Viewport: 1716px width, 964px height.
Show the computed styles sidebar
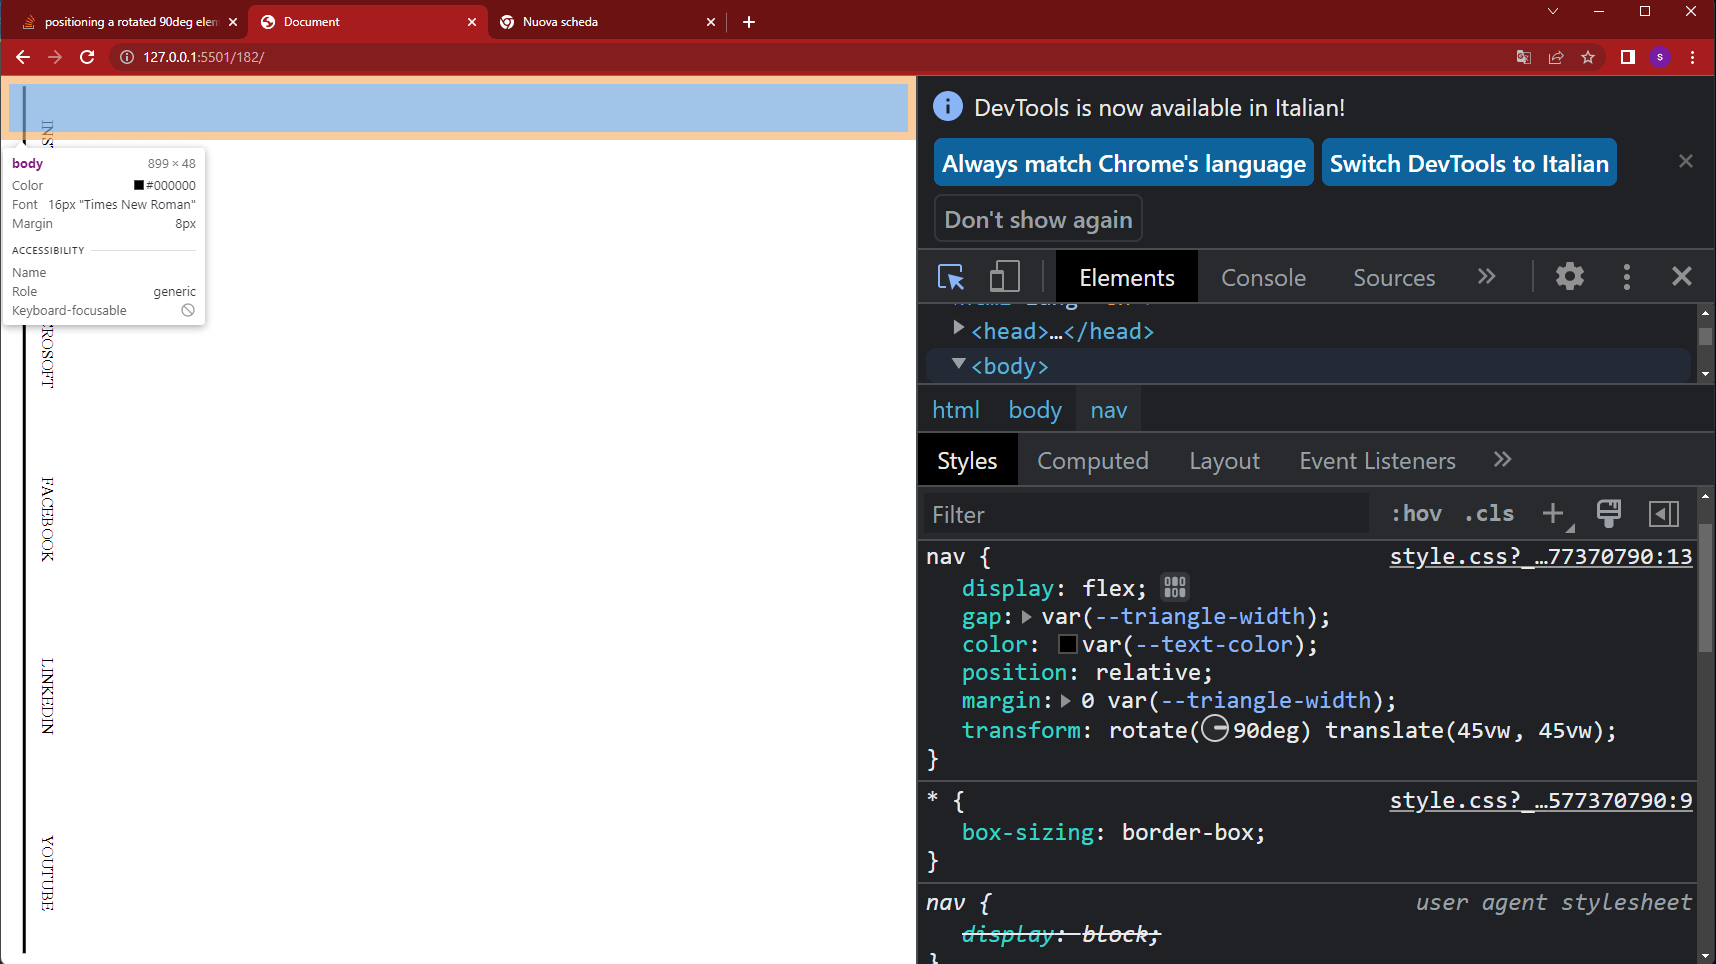(1664, 514)
